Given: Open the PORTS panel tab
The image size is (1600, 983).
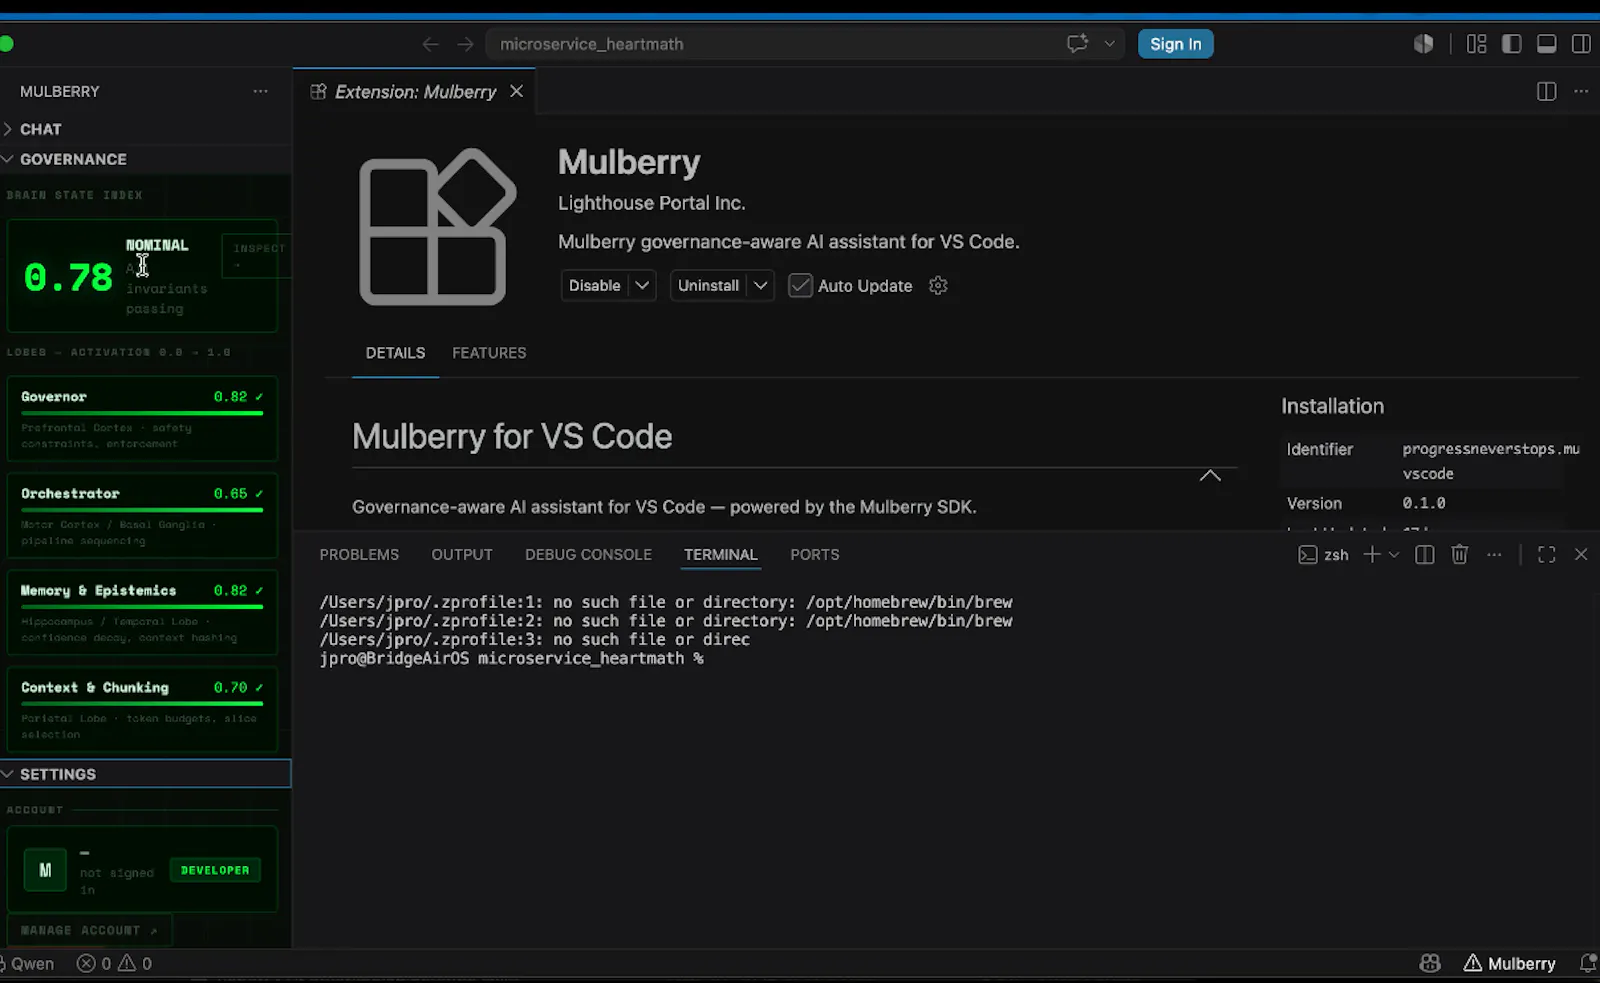Looking at the screenshot, I should [x=814, y=554].
